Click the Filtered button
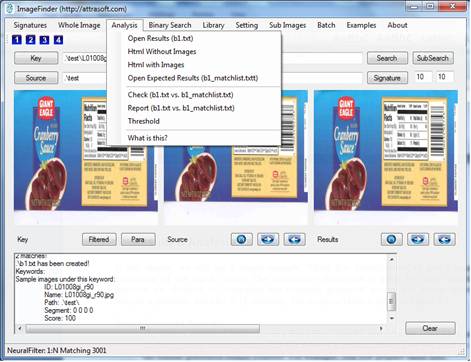The height and width of the screenshot is (362, 471). pos(99,239)
